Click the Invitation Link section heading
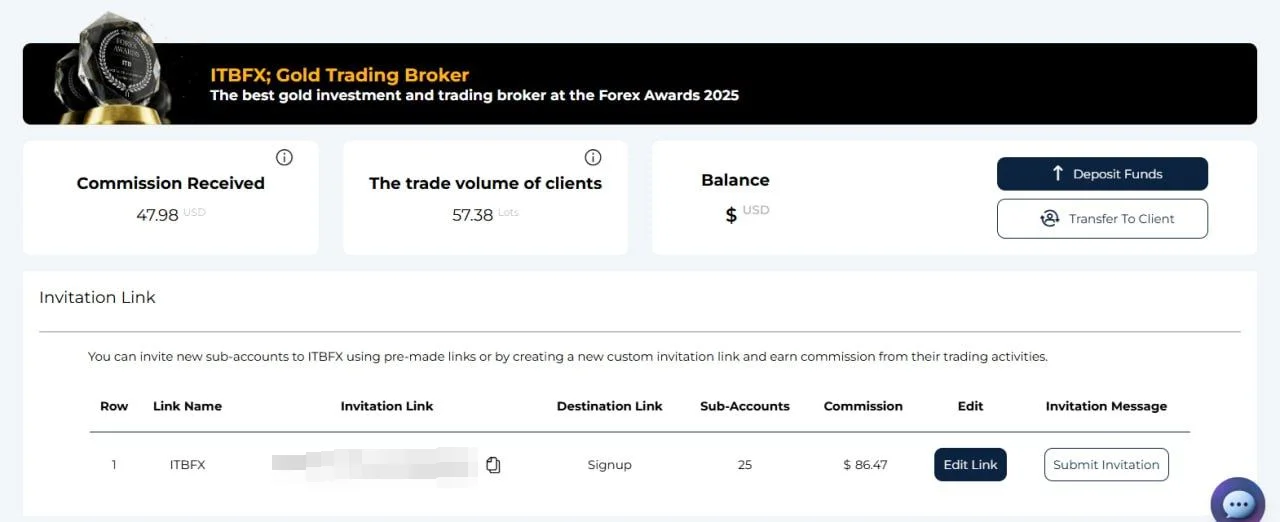Screen dimensions: 1280x522 pos(97,297)
